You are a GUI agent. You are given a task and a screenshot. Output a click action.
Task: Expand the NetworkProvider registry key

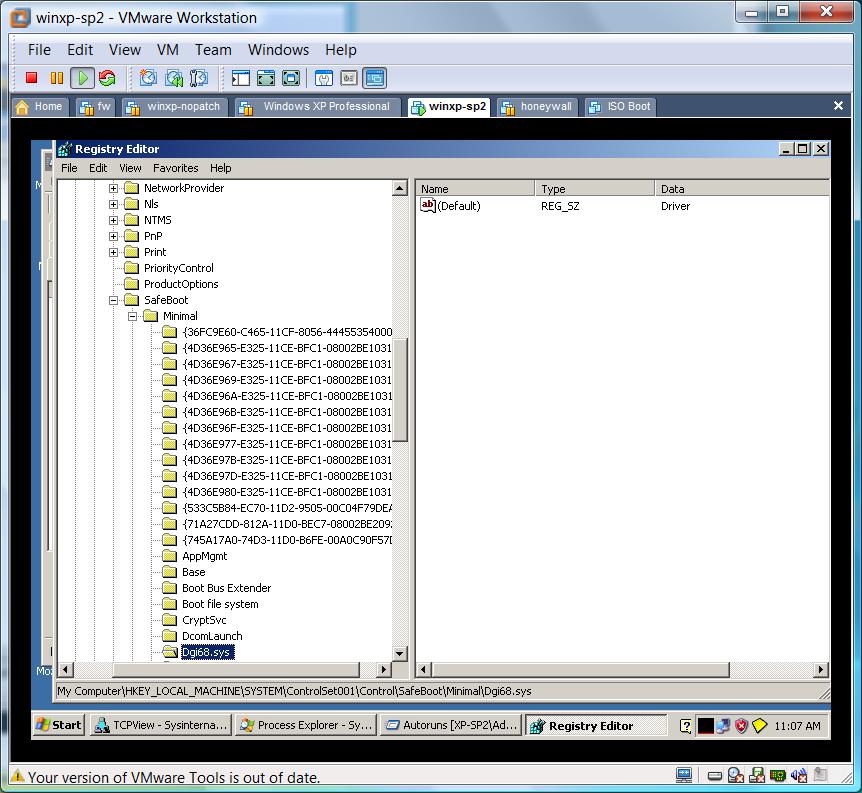point(113,188)
